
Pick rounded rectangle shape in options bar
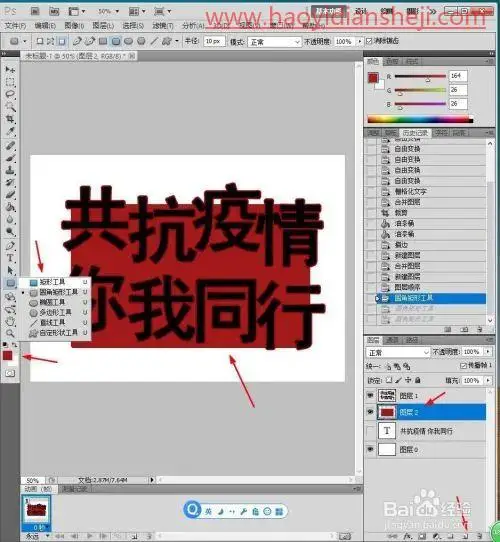116,41
